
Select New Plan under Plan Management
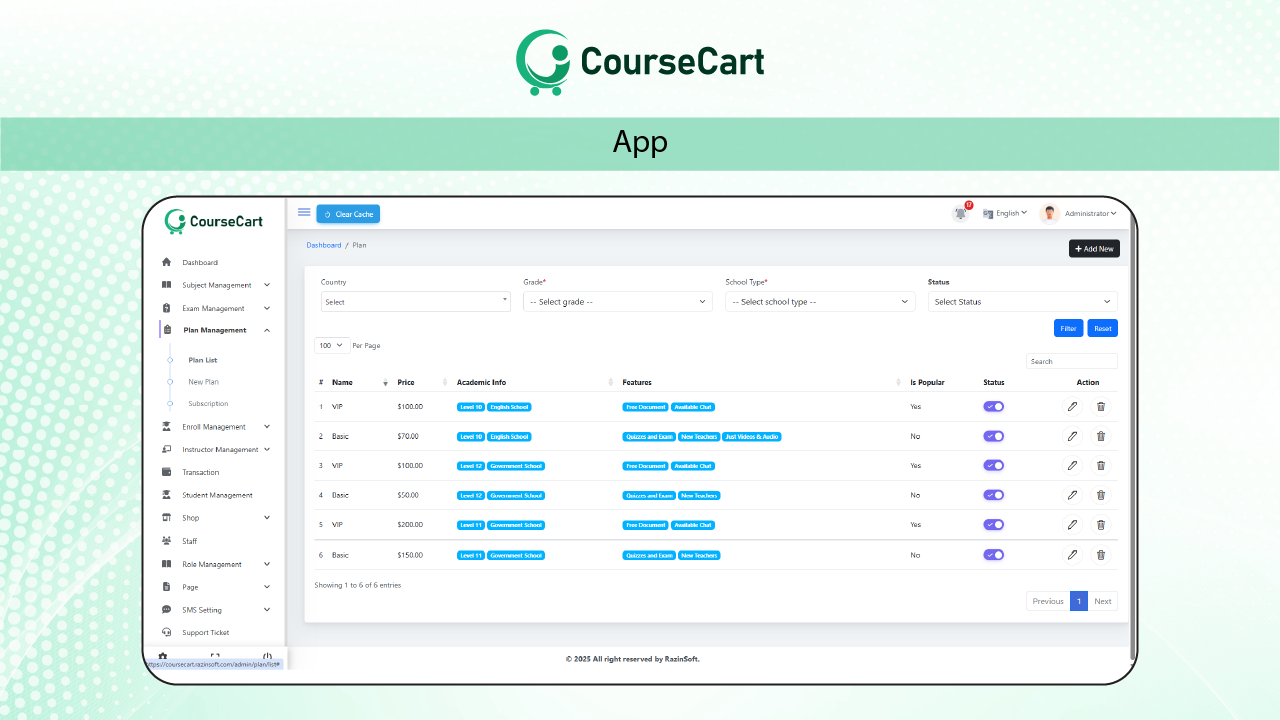tap(203, 381)
